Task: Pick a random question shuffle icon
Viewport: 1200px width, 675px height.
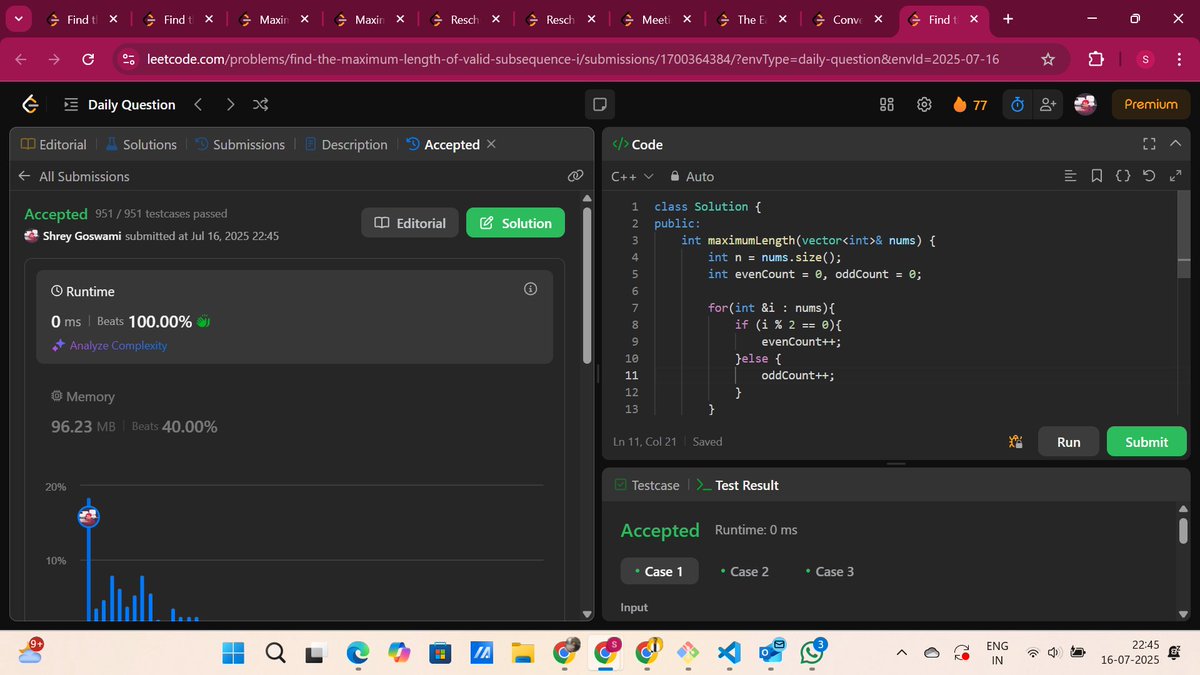Action: (260, 104)
